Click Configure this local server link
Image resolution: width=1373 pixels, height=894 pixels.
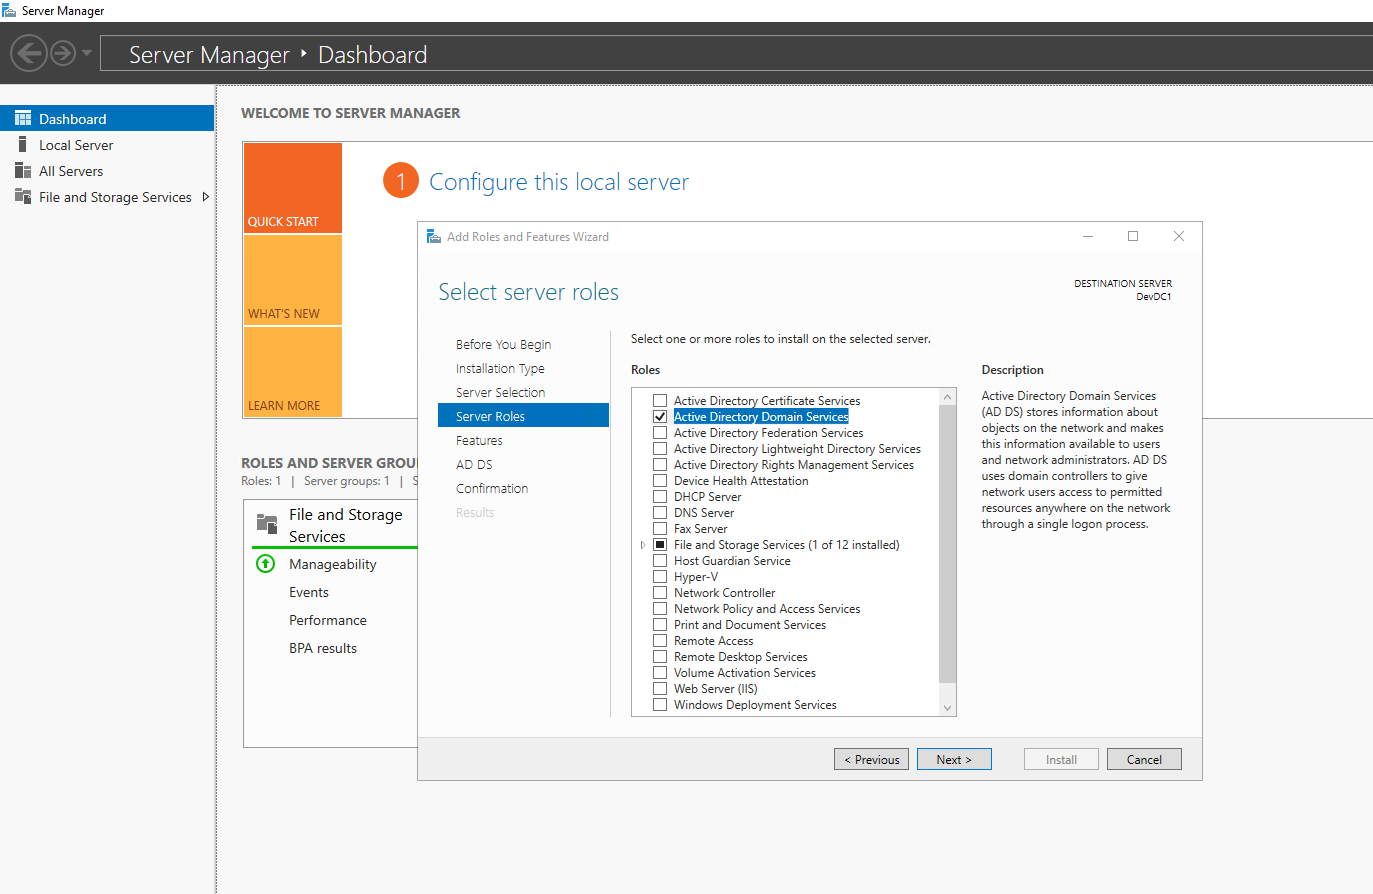[558, 182]
